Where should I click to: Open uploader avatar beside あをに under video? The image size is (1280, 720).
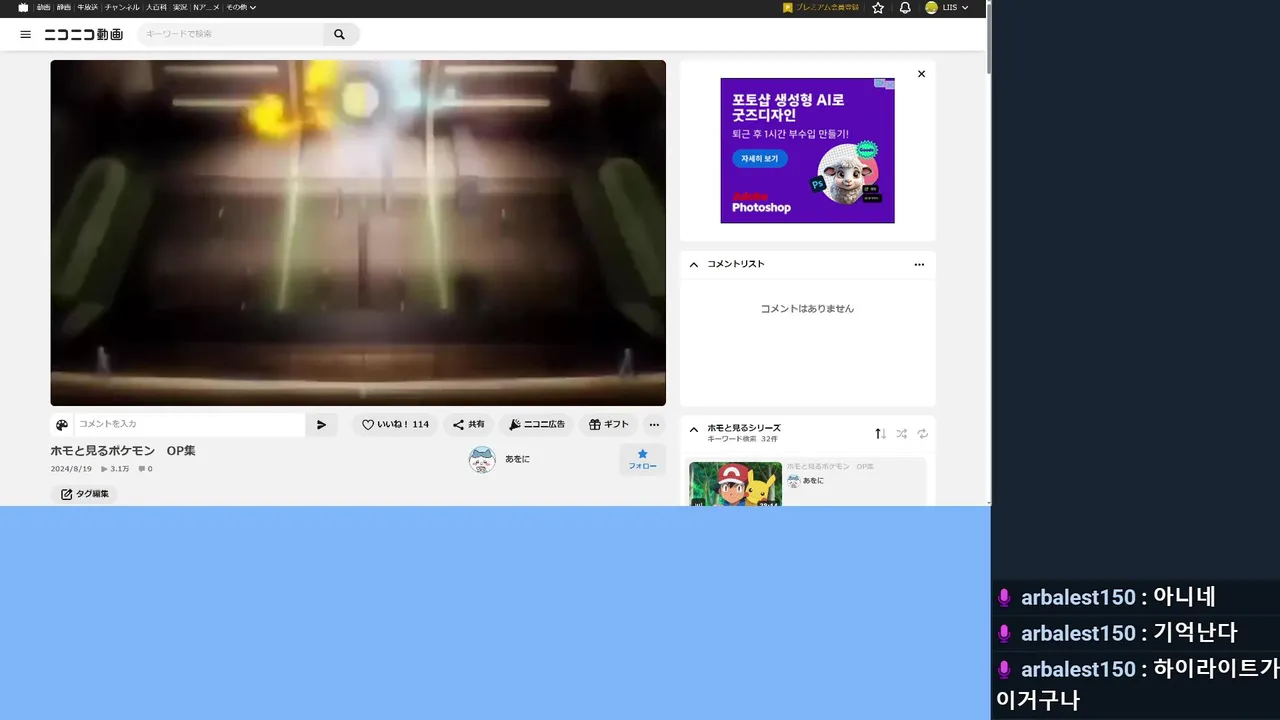click(x=482, y=460)
